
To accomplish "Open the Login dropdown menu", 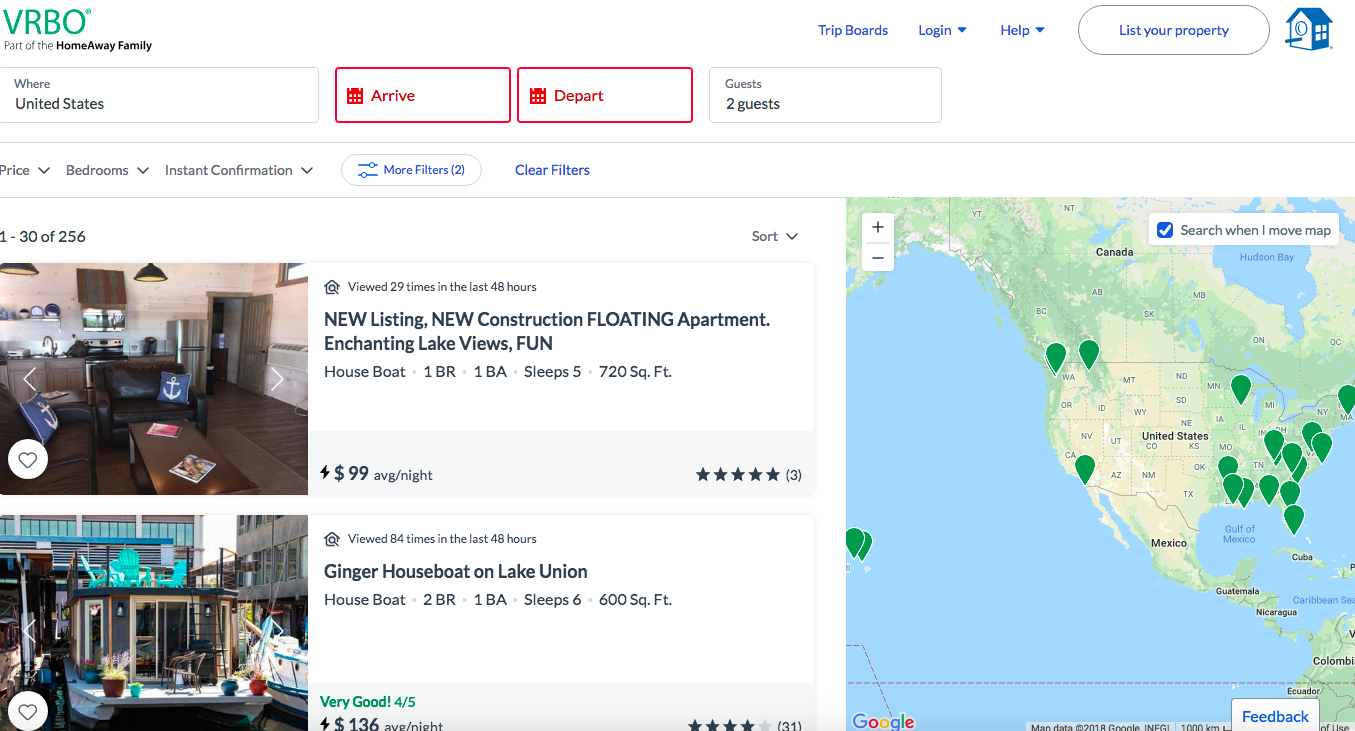I will (x=942, y=30).
